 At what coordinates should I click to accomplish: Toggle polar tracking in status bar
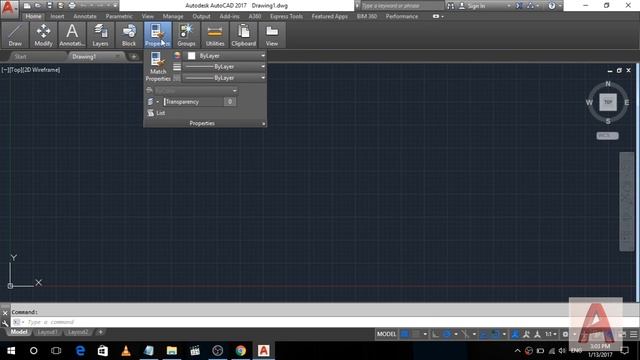pyautogui.click(x=447, y=334)
